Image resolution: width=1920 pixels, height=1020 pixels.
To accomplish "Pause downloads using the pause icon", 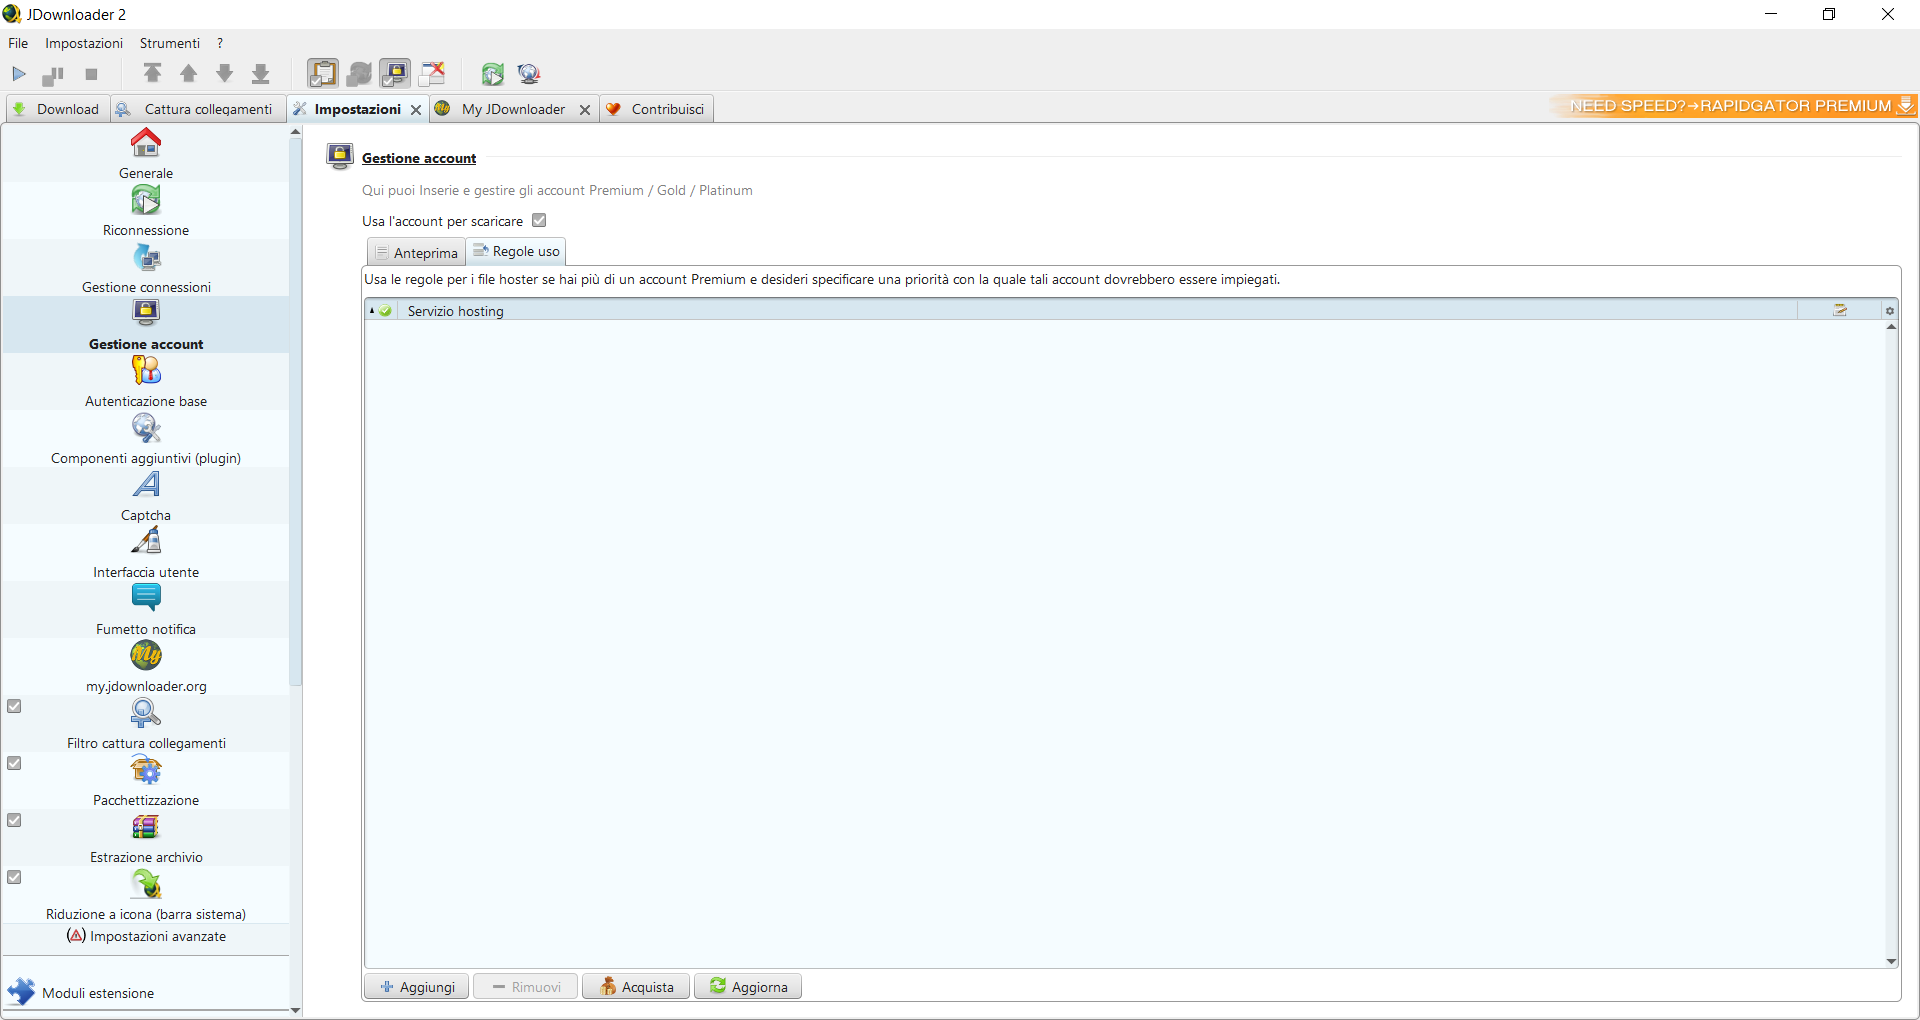I will (x=53, y=74).
